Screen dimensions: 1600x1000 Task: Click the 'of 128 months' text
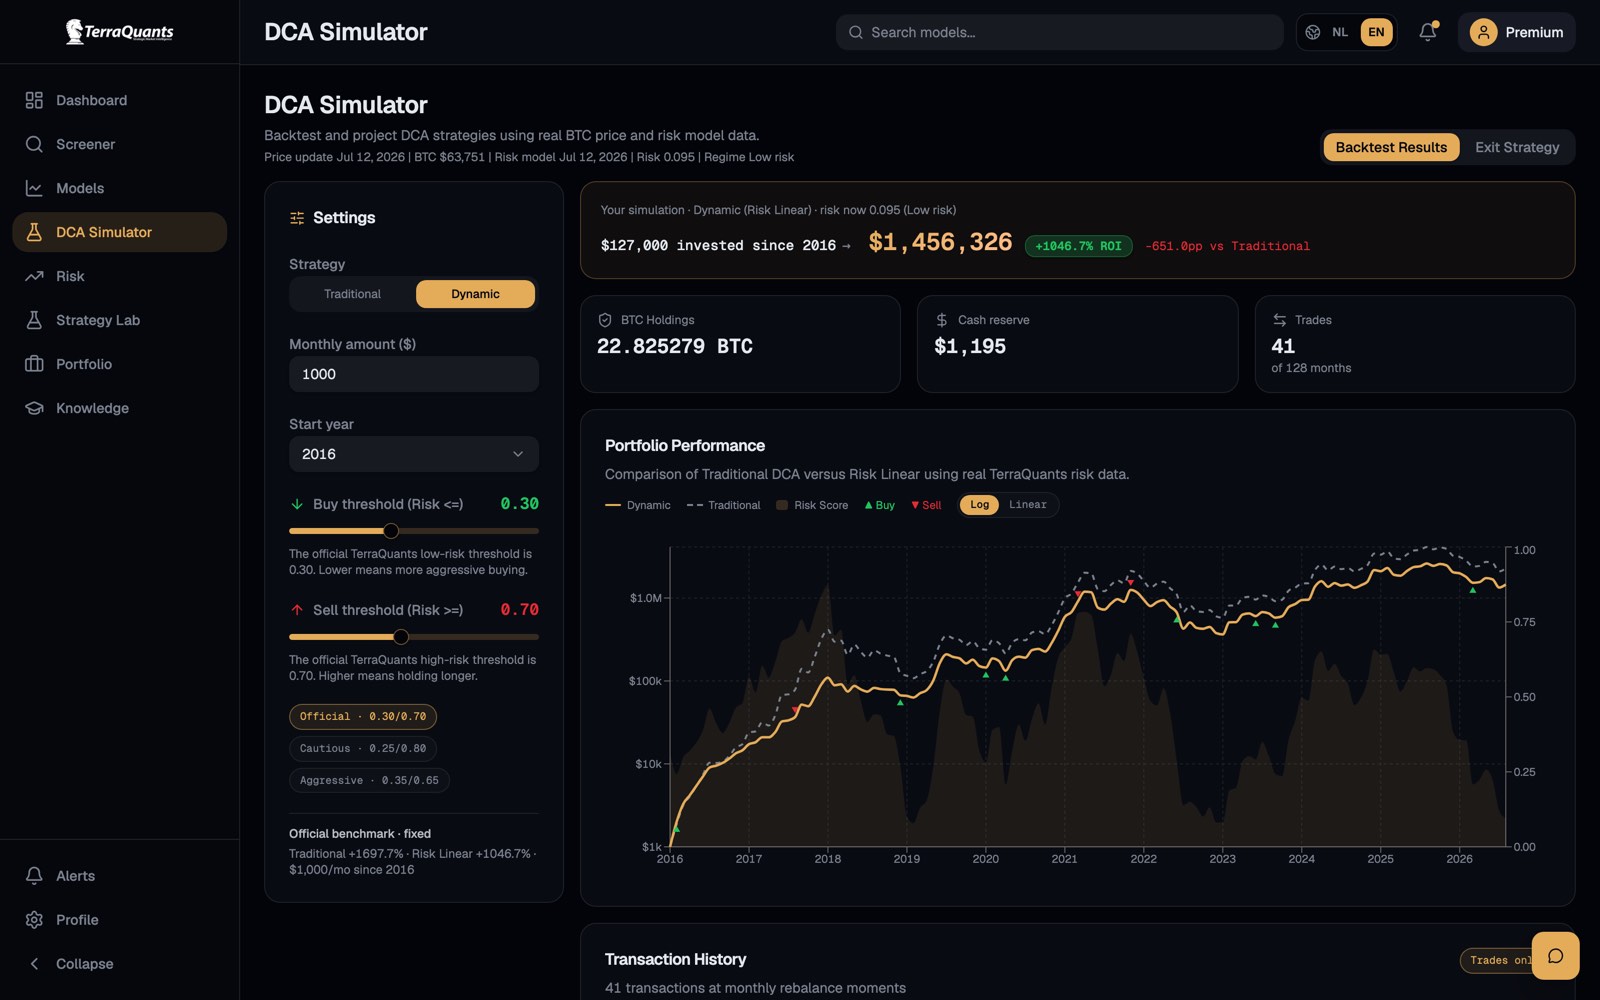coord(1311,368)
